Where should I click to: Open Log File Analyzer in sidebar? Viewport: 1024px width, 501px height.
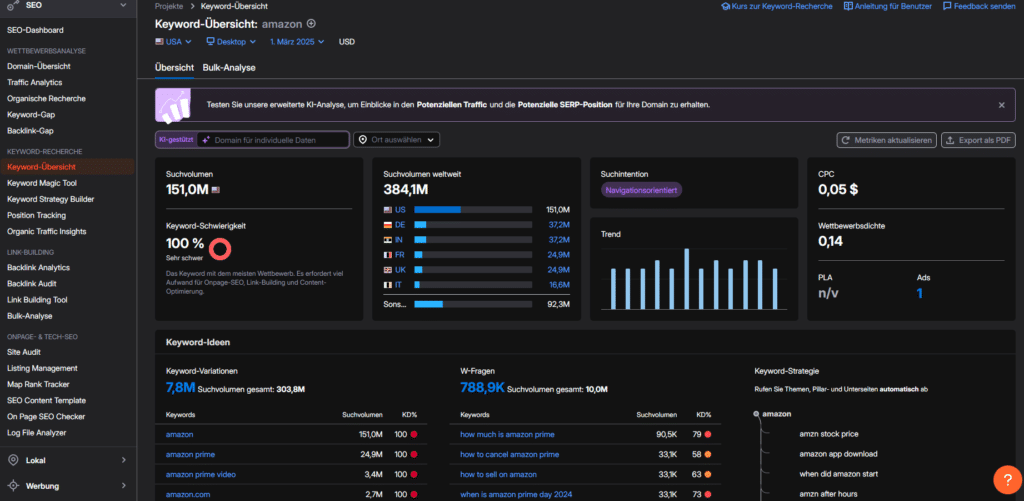tap(37, 432)
